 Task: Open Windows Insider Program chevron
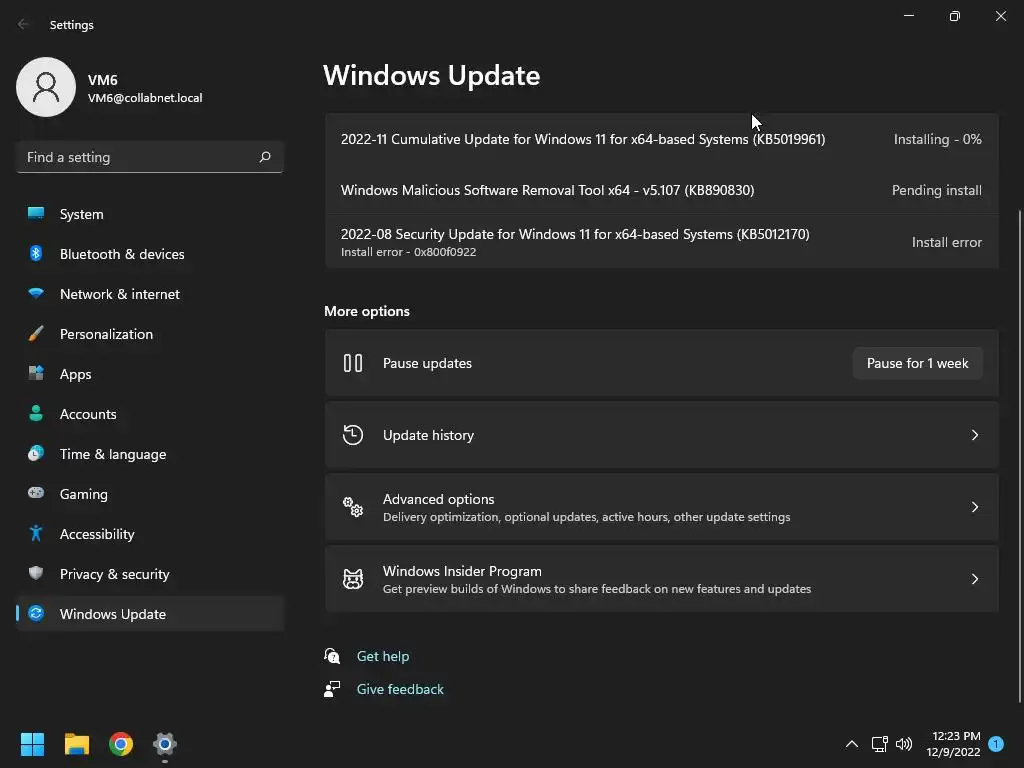975,579
